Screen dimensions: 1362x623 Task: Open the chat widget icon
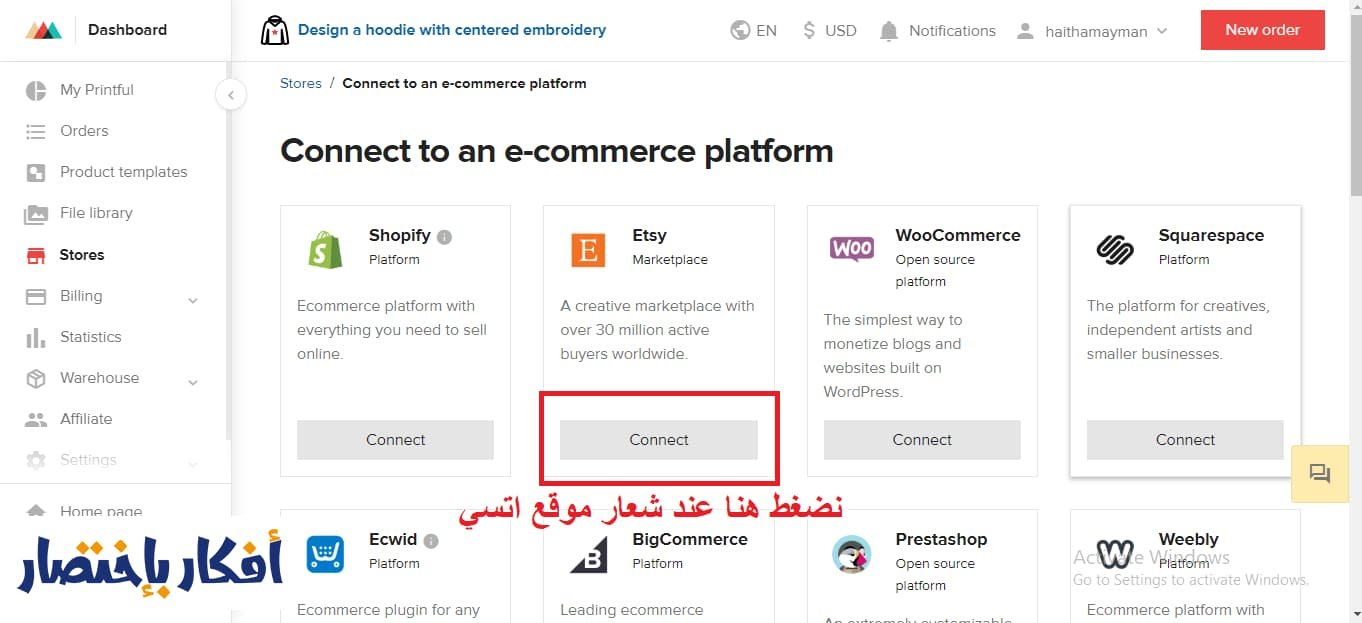[x=1319, y=474]
